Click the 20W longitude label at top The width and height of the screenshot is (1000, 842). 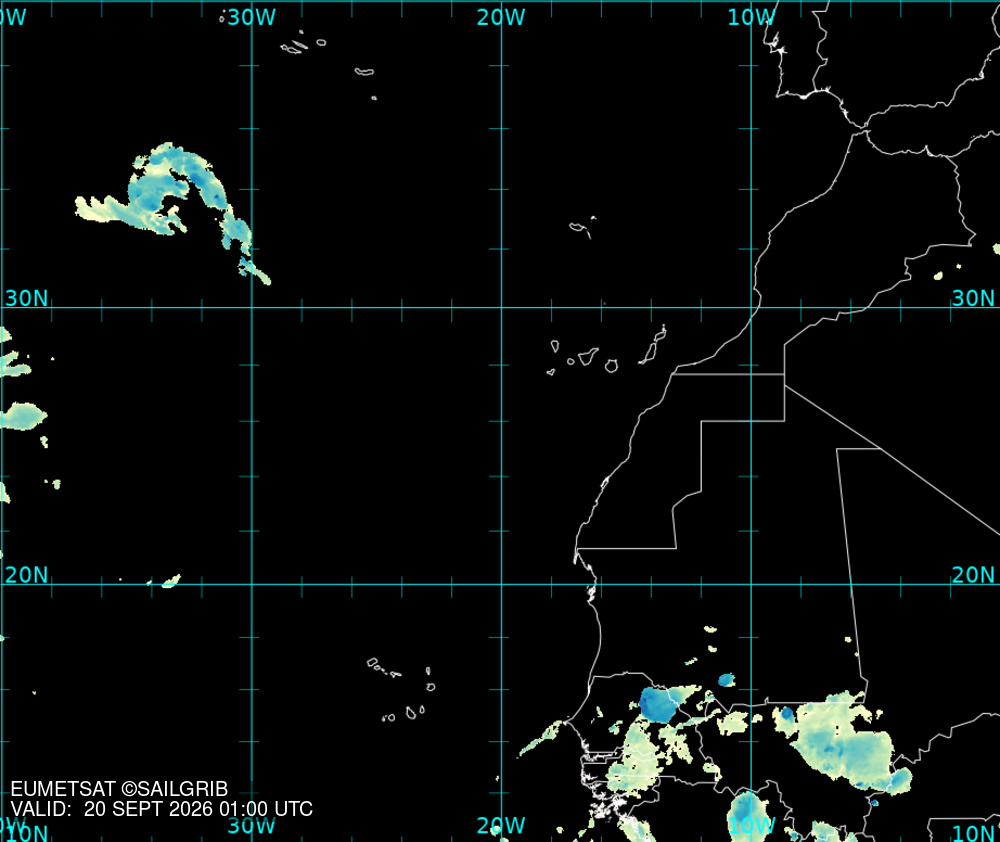click(x=501, y=17)
